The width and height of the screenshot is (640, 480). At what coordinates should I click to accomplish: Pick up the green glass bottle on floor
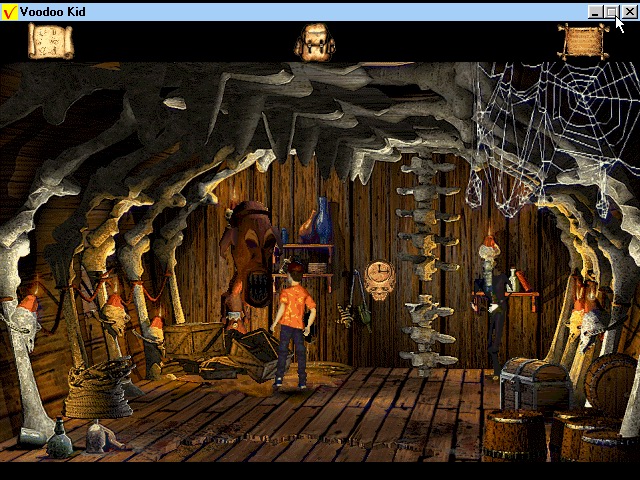click(60, 438)
